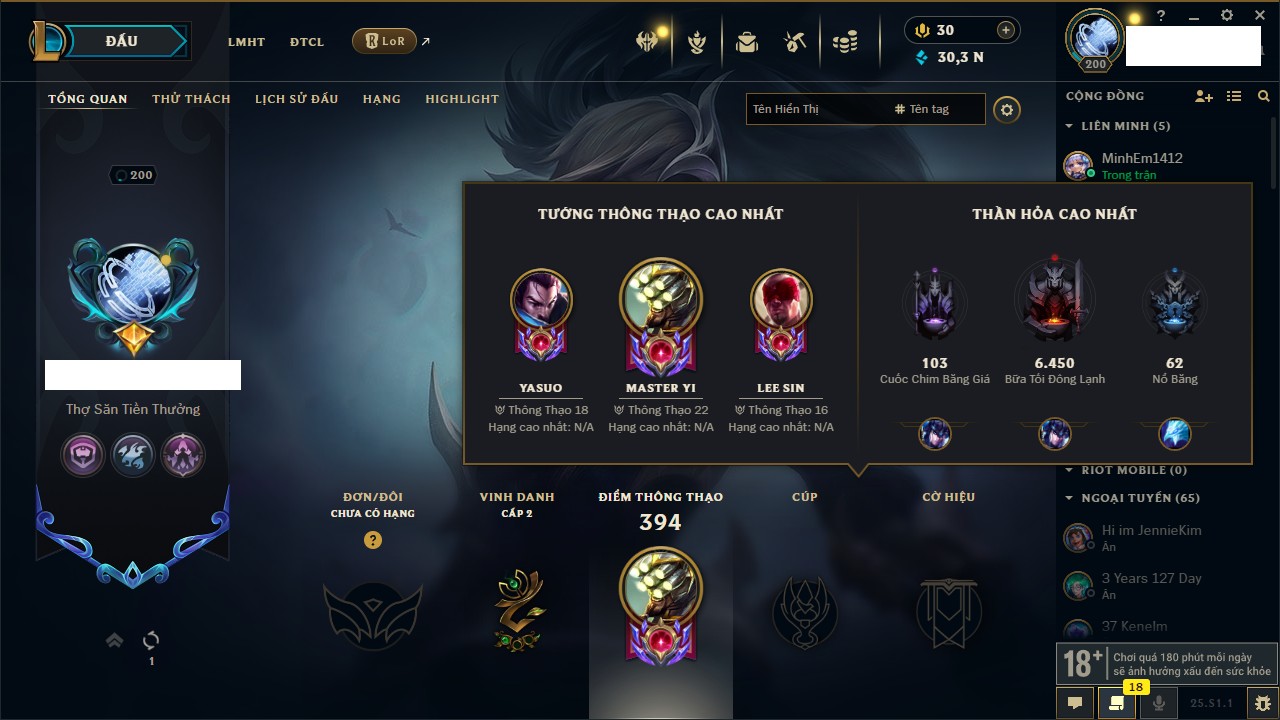Search the friends list magnifier icon
Viewport: 1280px width, 720px height.
1264,96
